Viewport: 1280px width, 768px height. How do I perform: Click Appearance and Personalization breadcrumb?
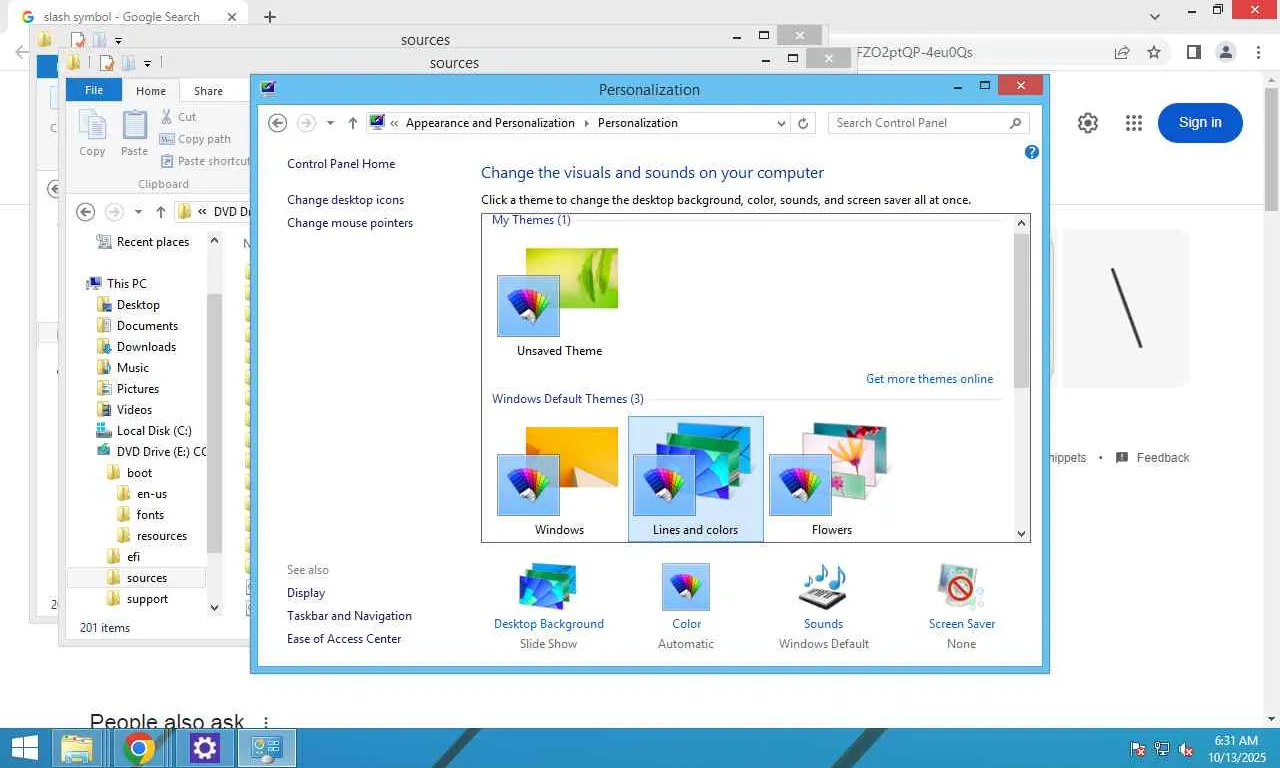point(490,123)
